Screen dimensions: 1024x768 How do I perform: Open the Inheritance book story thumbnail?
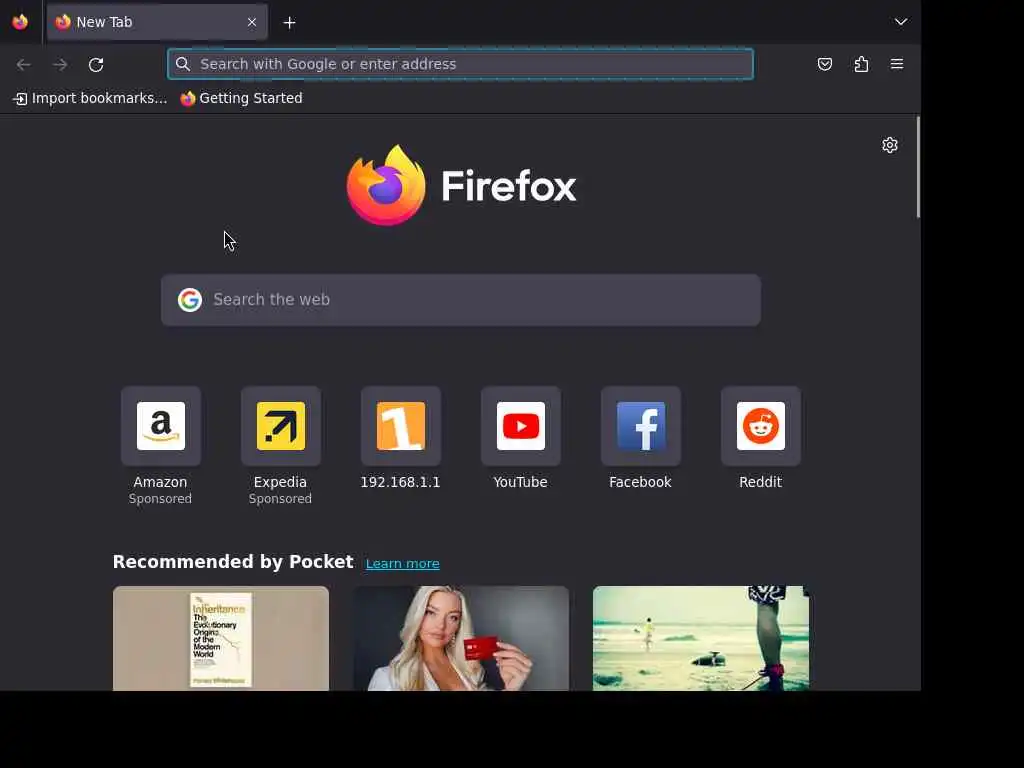click(x=221, y=638)
